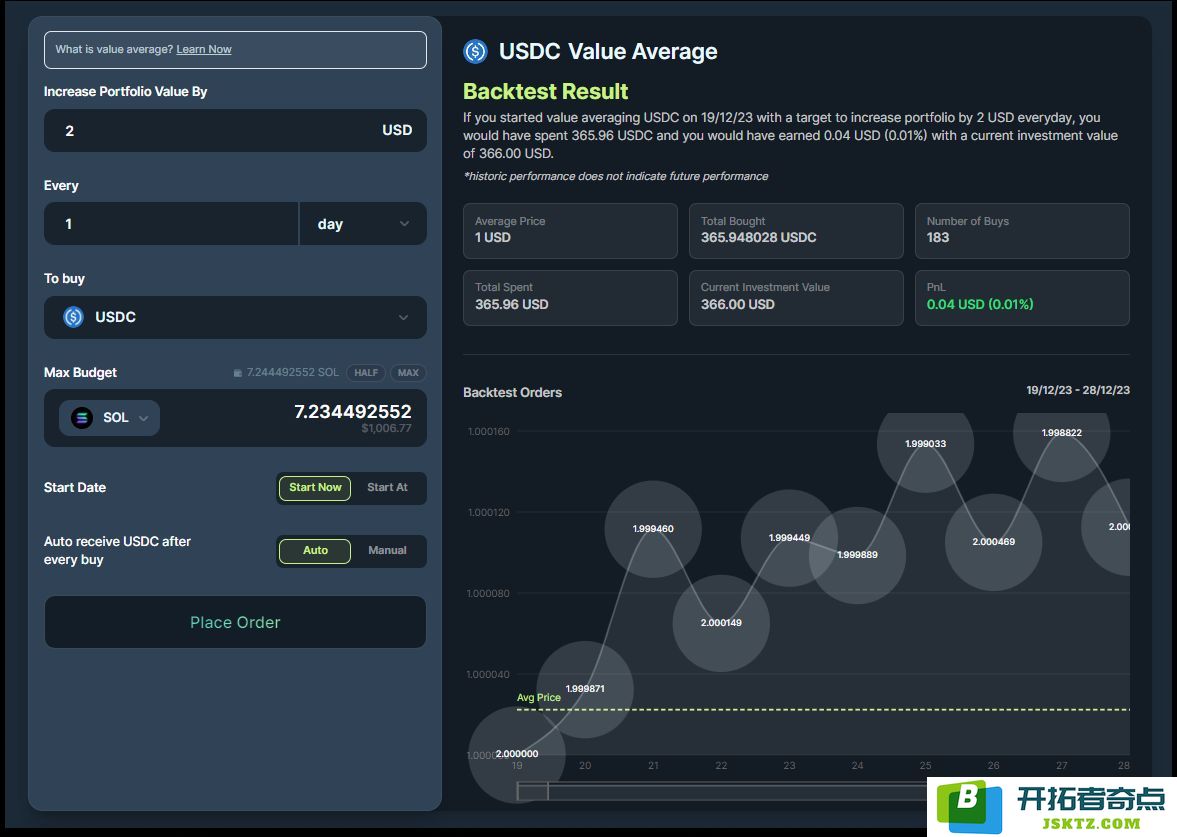Select the 2.000469 order bubble
The height and width of the screenshot is (837, 1177).
click(993, 542)
